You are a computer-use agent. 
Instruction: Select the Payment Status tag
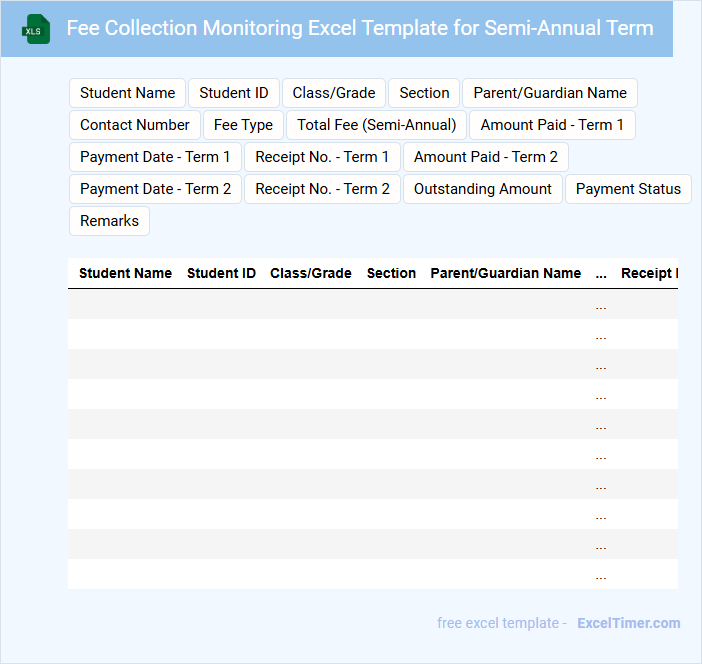628,189
